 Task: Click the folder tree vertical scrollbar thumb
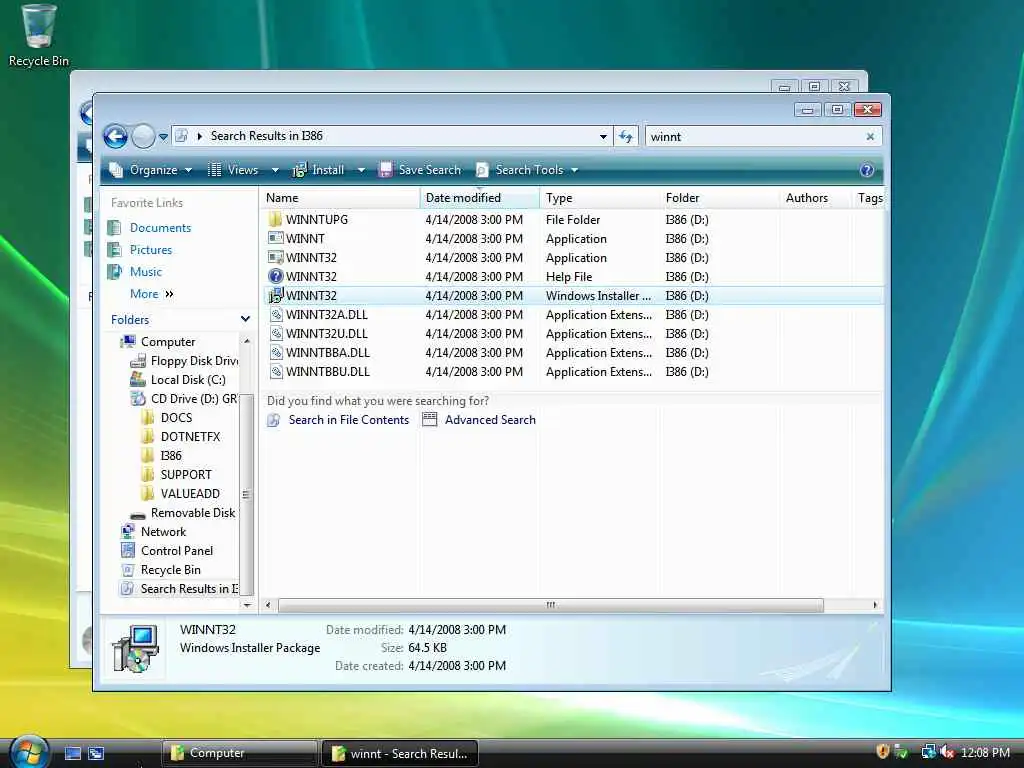(246, 494)
